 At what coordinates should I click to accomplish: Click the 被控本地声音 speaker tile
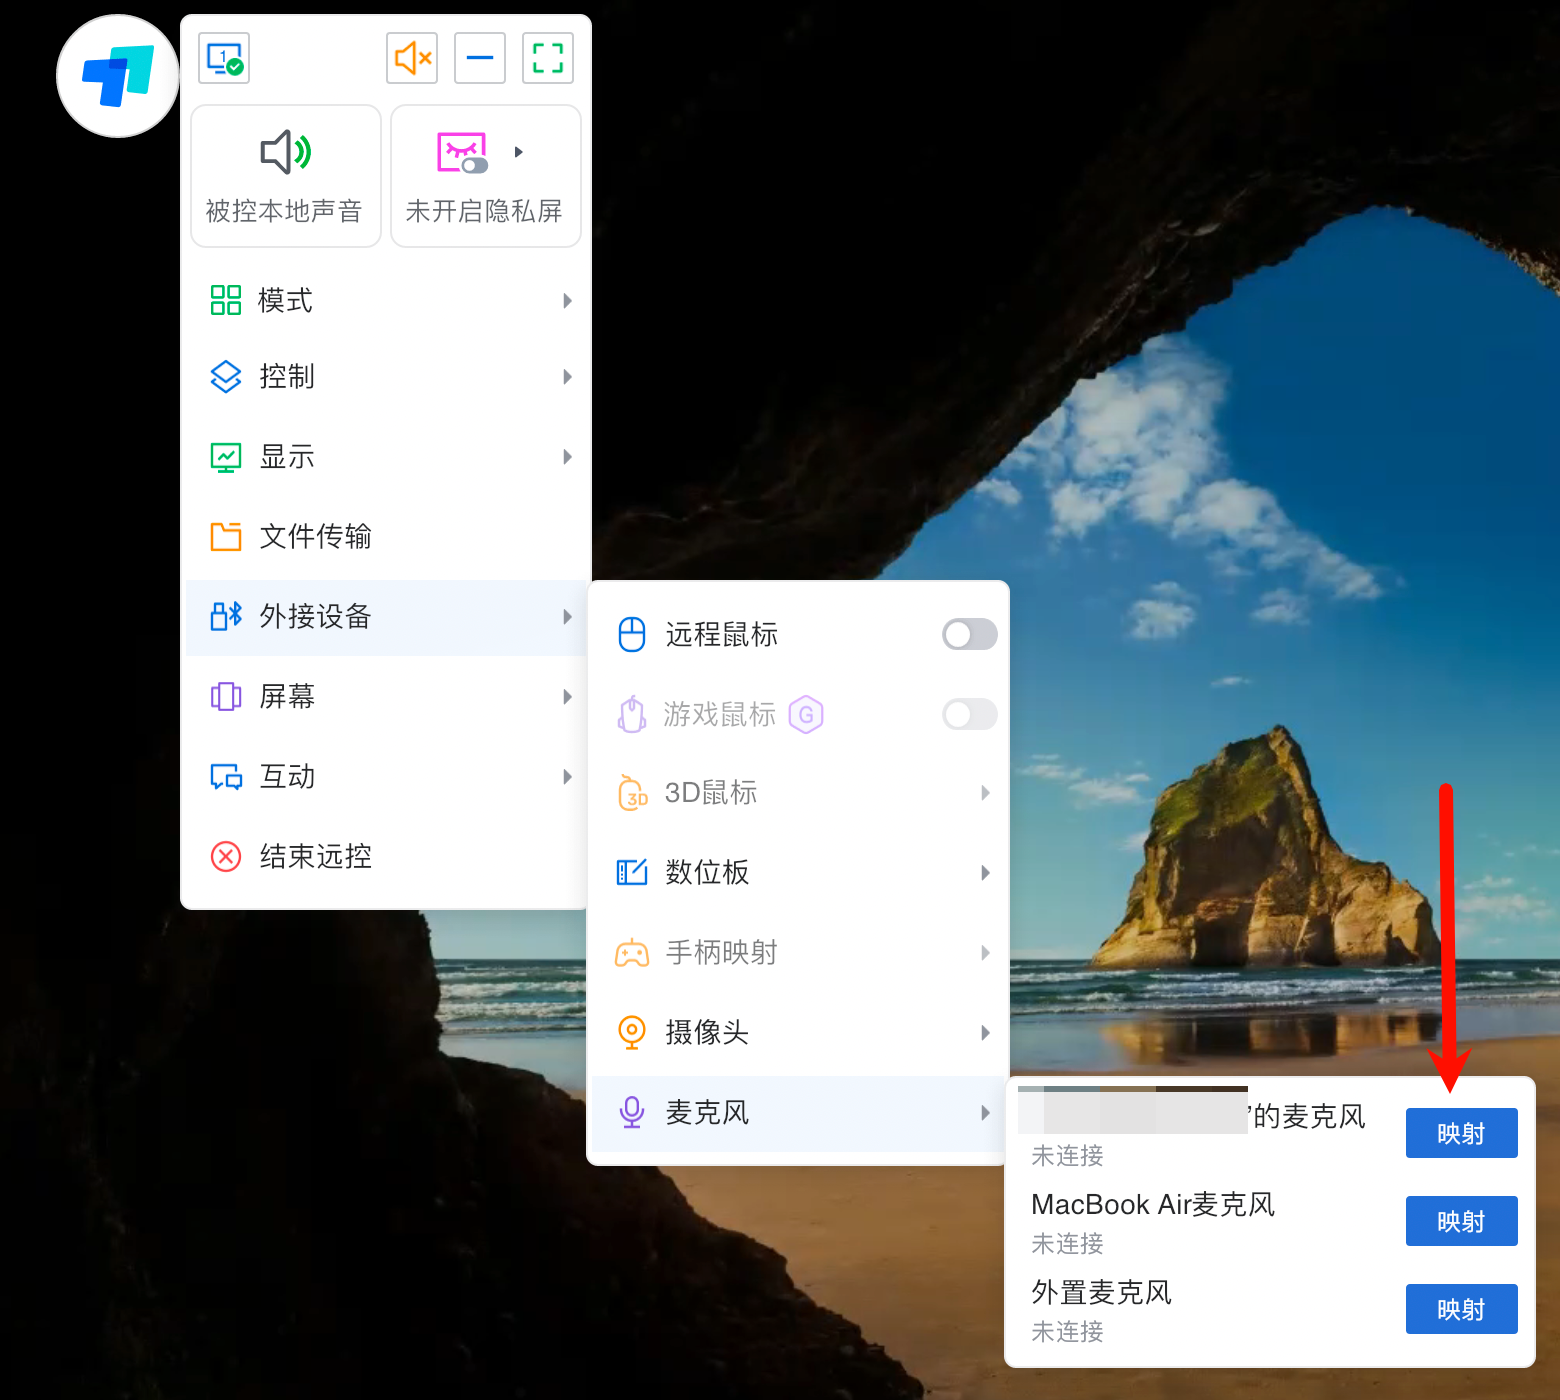pyautogui.click(x=285, y=176)
